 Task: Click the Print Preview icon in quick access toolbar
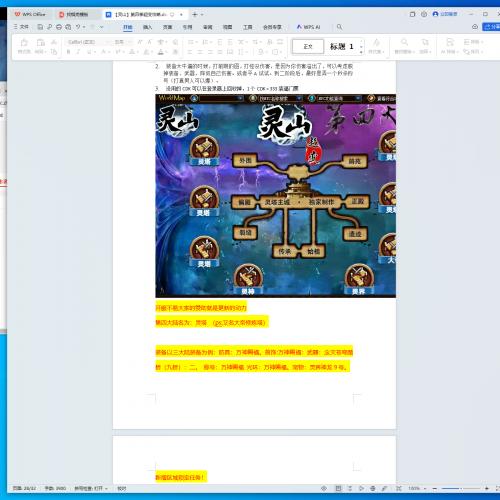pos(68,27)
